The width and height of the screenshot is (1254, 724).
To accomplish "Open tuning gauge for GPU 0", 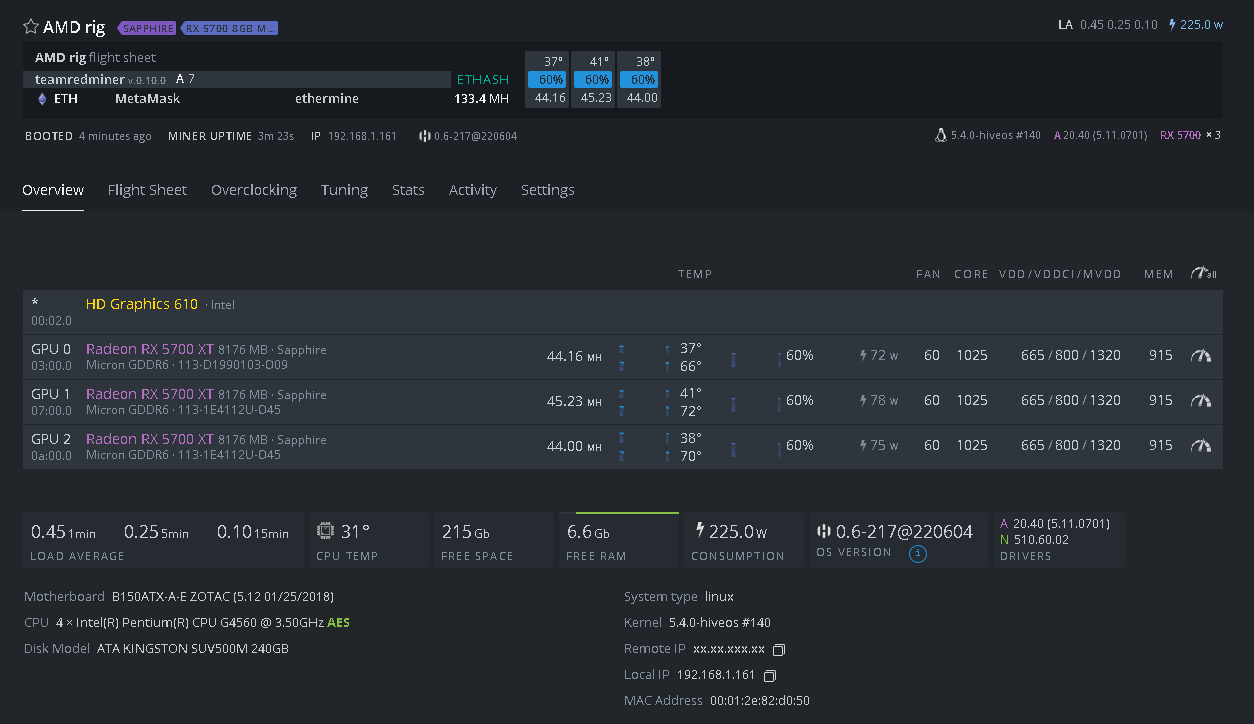I will [x=1201, y=356].
